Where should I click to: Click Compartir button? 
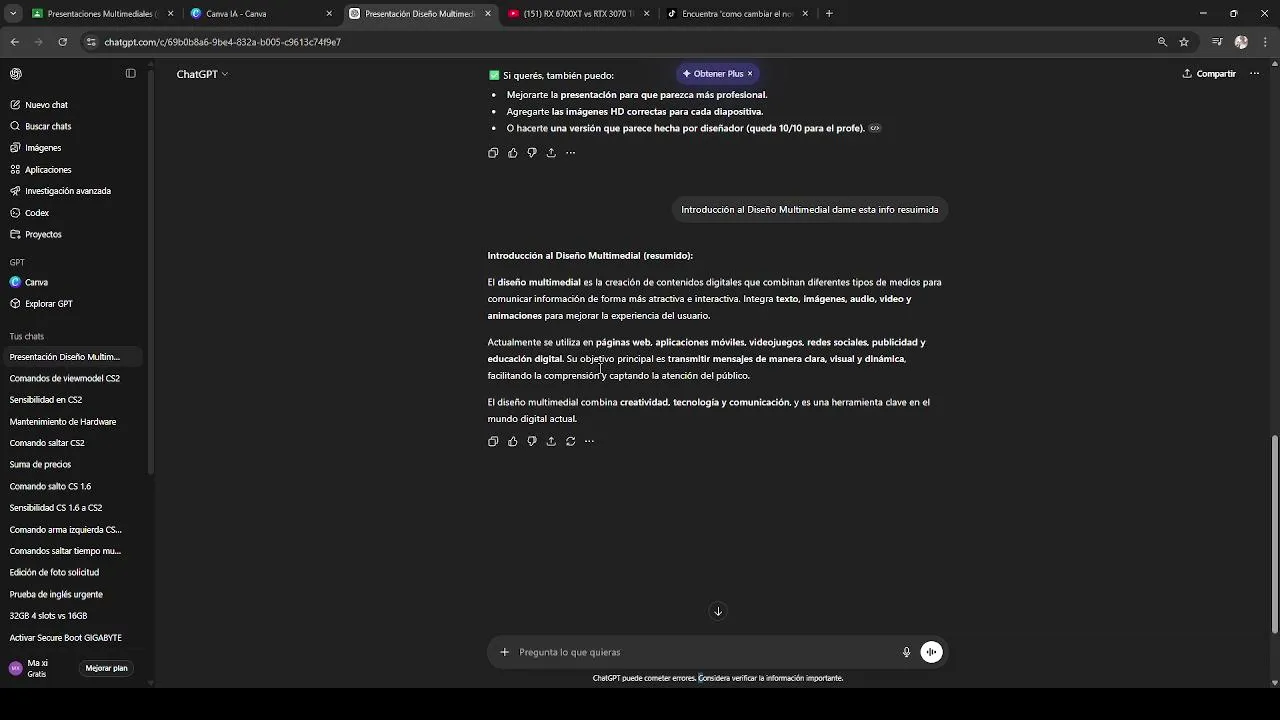point(1209,74)
